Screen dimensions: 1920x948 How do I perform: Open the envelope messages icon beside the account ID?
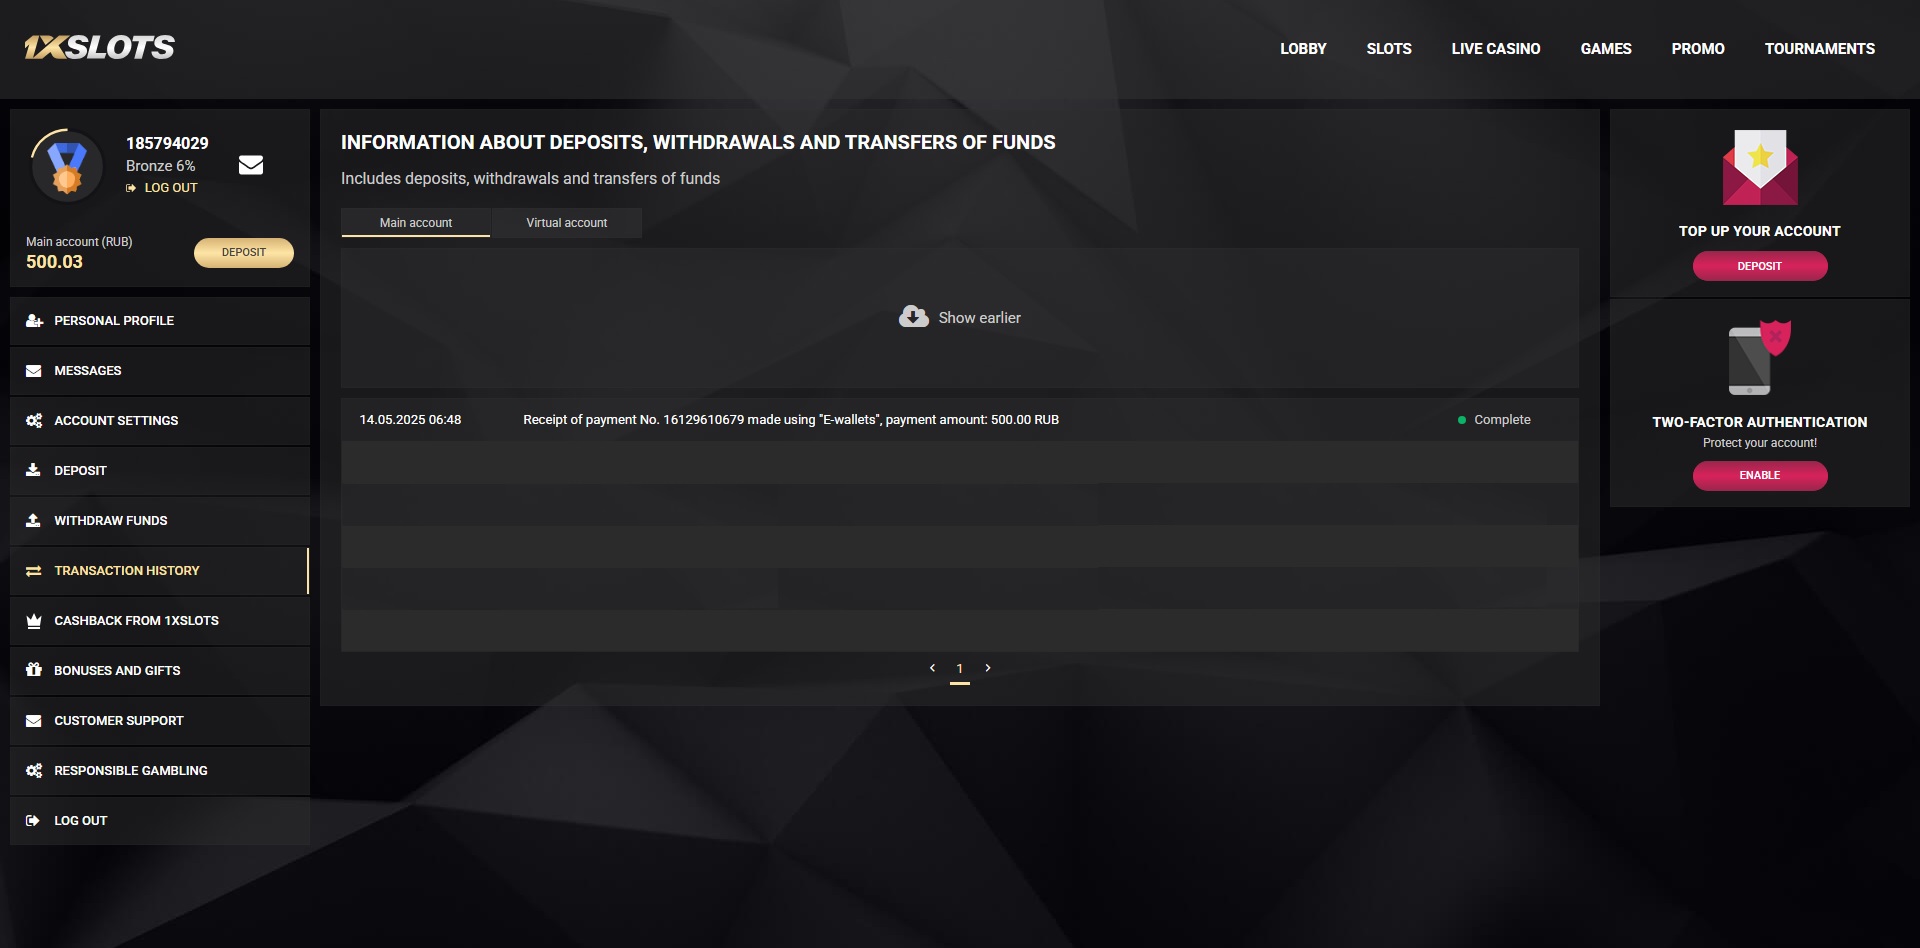coord(251,165)
